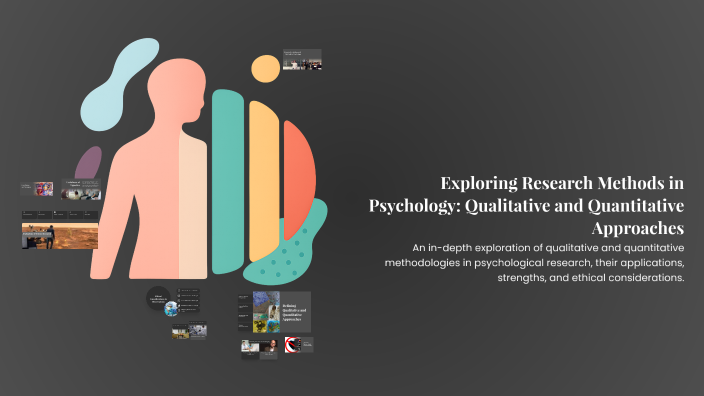Click the round surgeon photo bubble
Screen dimensions: 704x396
click(x=171, y=309)
